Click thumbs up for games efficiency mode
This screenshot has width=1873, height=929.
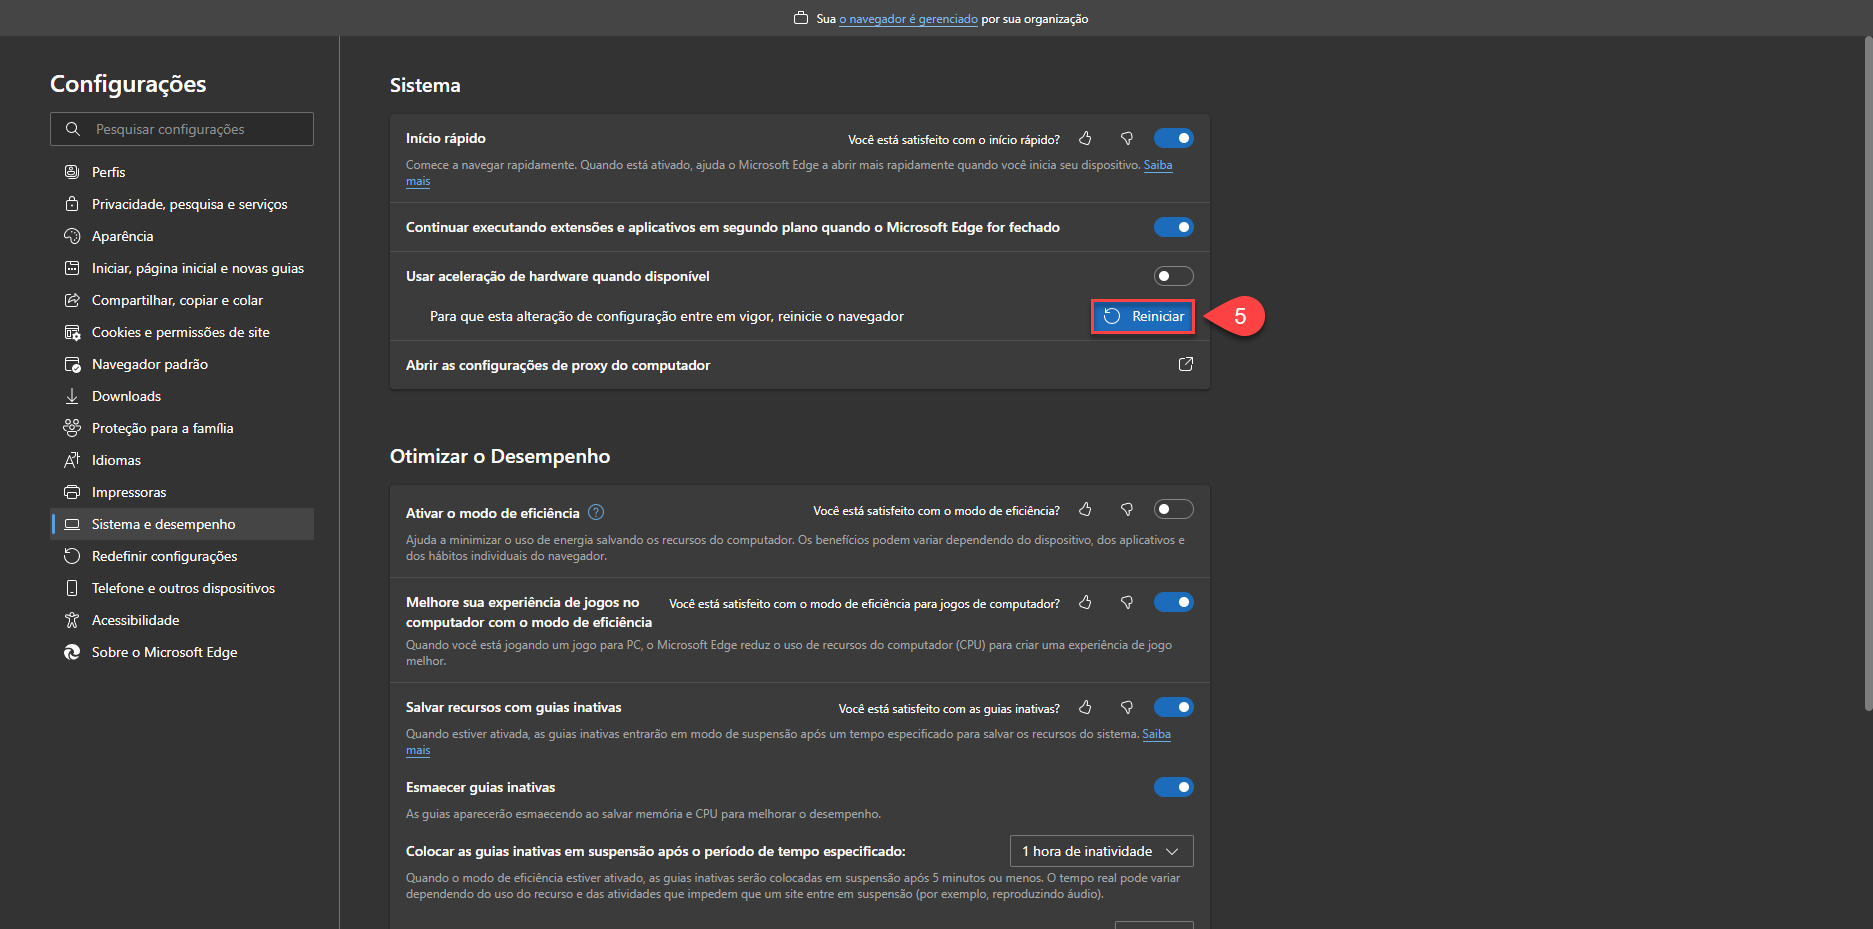tap(1085, 603)
